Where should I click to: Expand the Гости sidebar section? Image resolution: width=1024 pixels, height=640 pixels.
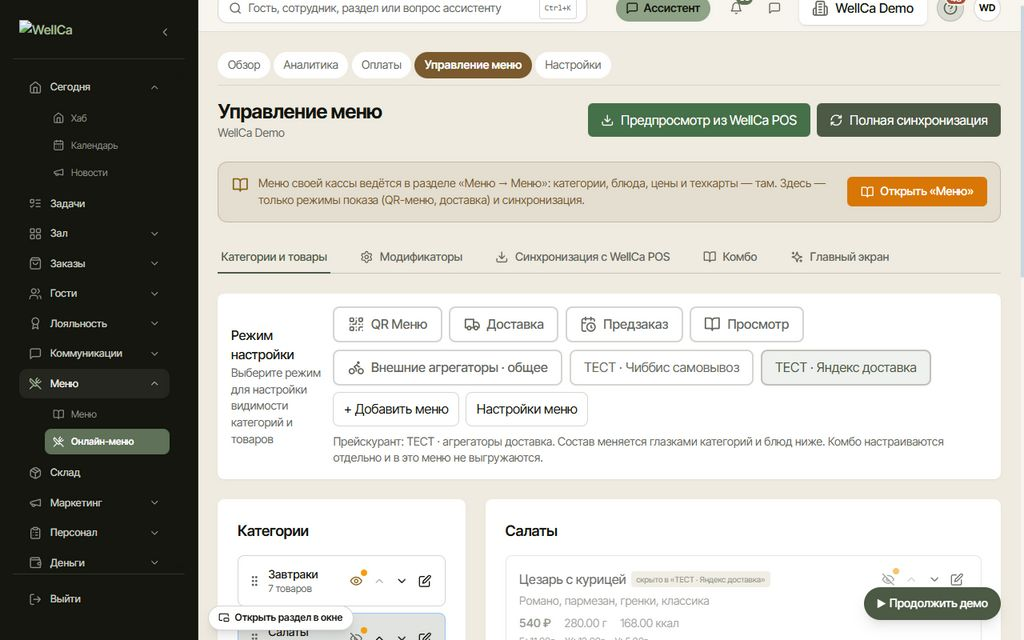pos(154,294)
